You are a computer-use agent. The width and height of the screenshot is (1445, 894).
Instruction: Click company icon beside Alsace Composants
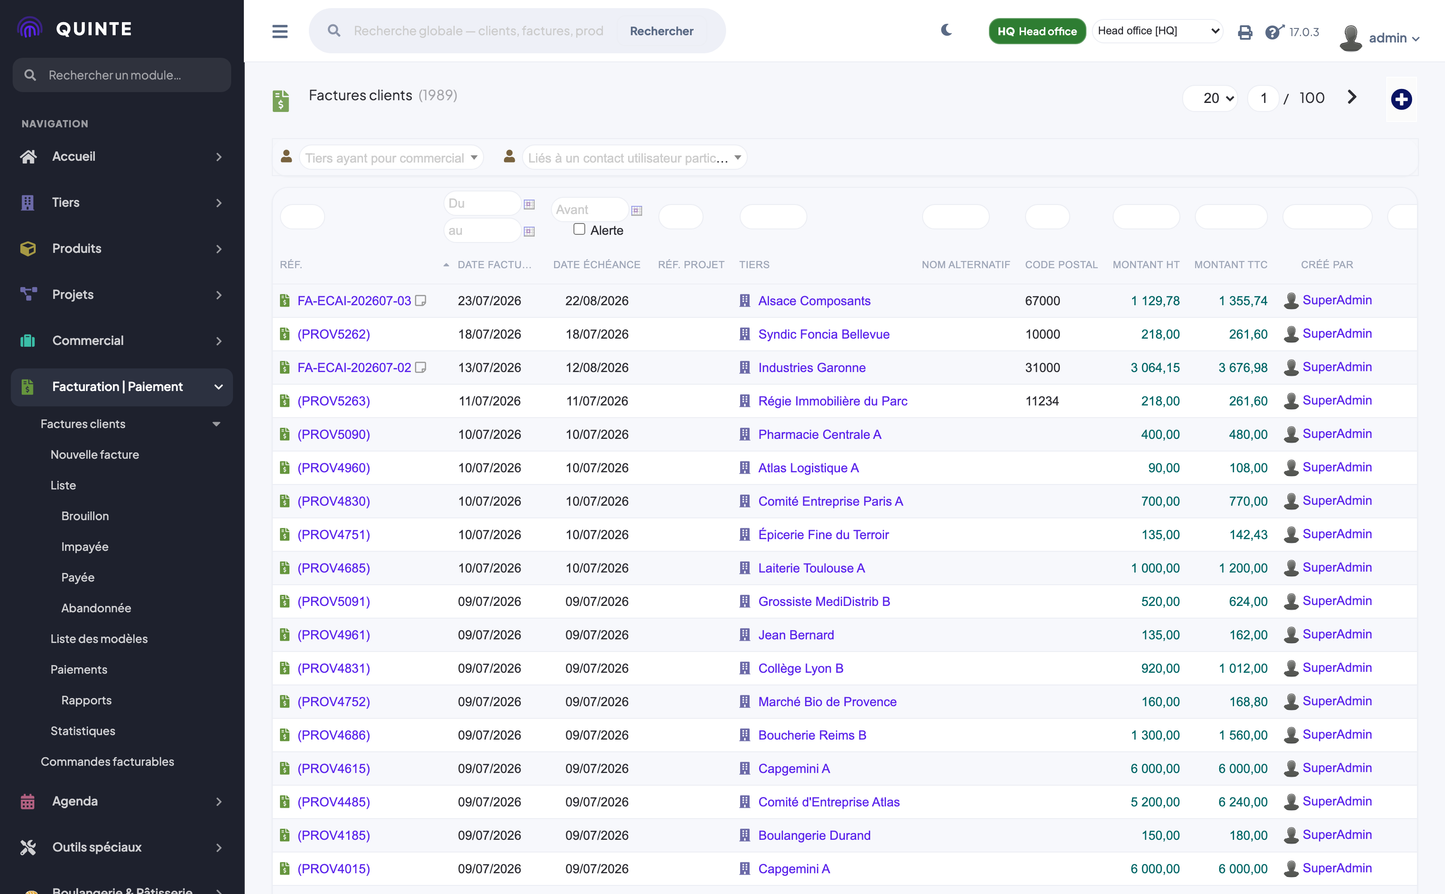click(x=745, y=300)
